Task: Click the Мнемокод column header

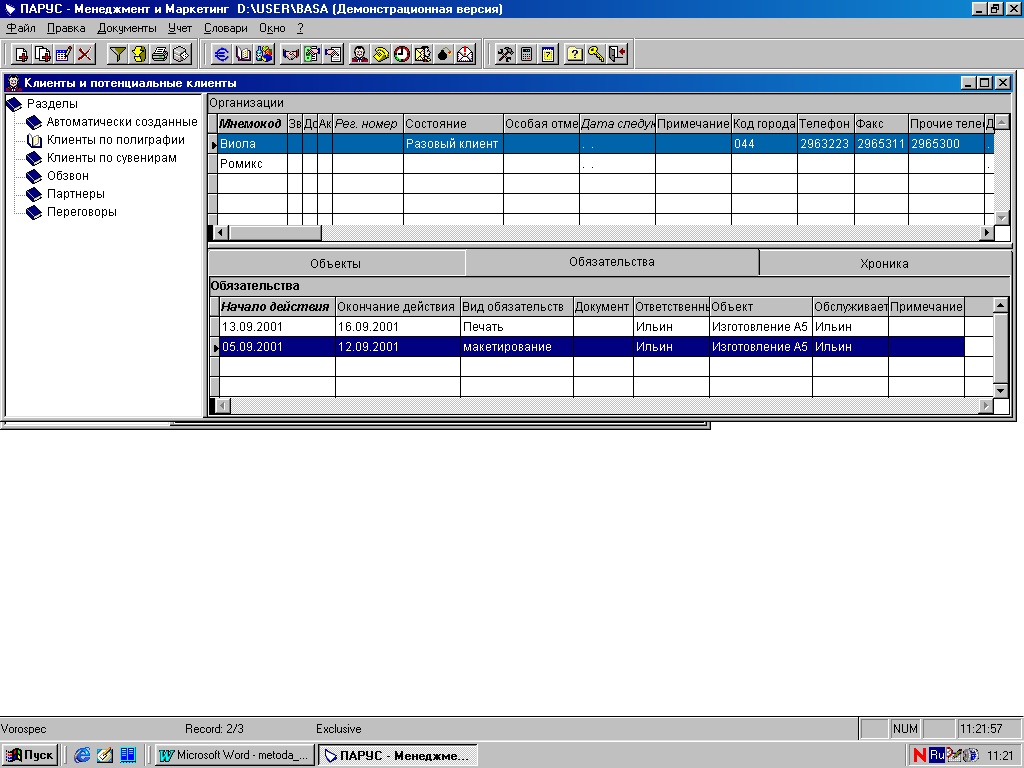Action: point(252,123)
